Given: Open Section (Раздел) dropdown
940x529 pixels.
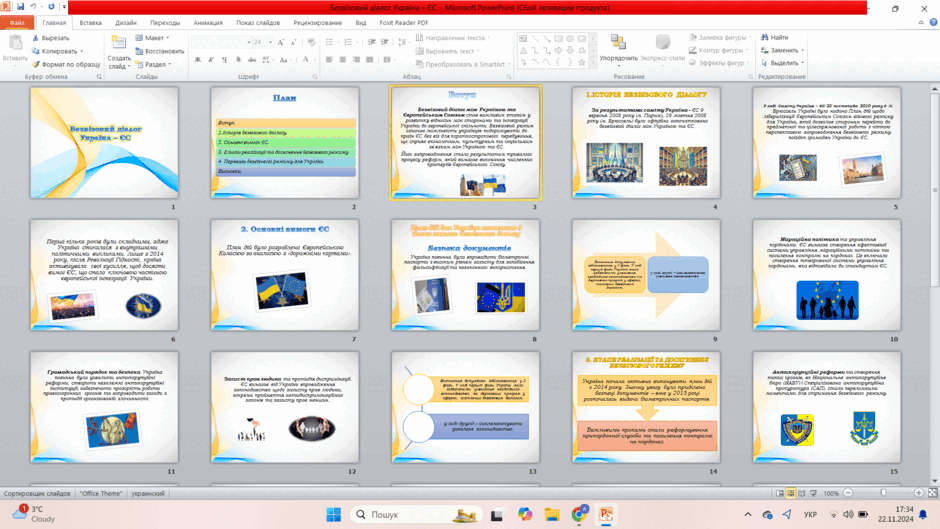Looking at the screenshot, I should pyautogui.click(x=153, y=64).
